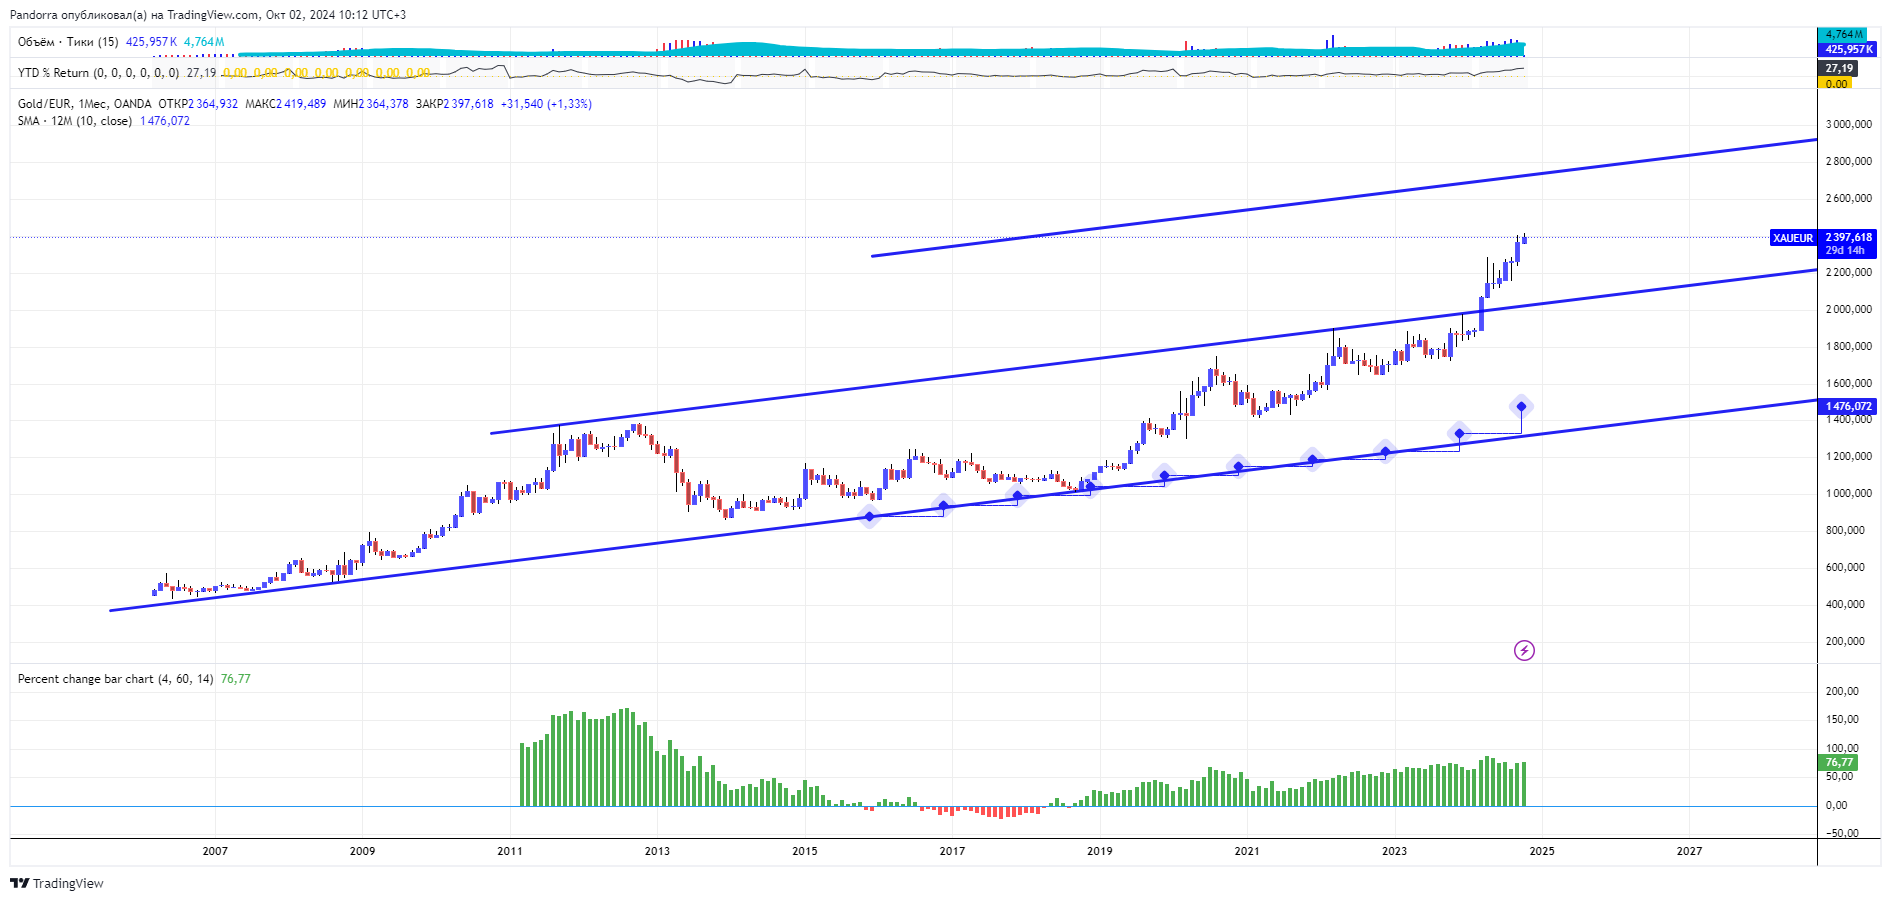This screenshot has width=1891, height=901.
Task: Click the 2011 label on time axis
Action: pyautogui.click(x=510, y=851)
